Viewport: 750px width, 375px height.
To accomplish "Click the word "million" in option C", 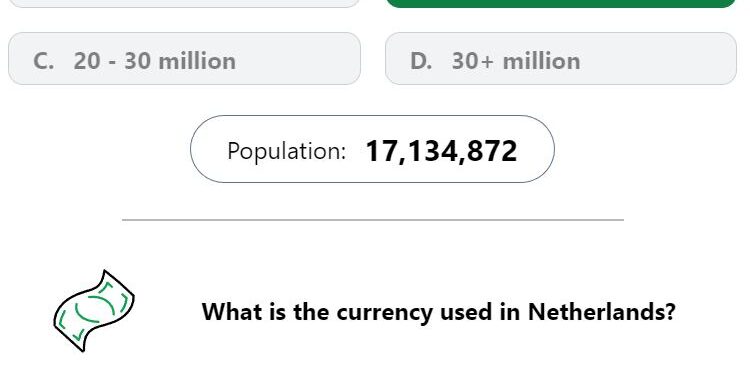I will pos(197,61).
